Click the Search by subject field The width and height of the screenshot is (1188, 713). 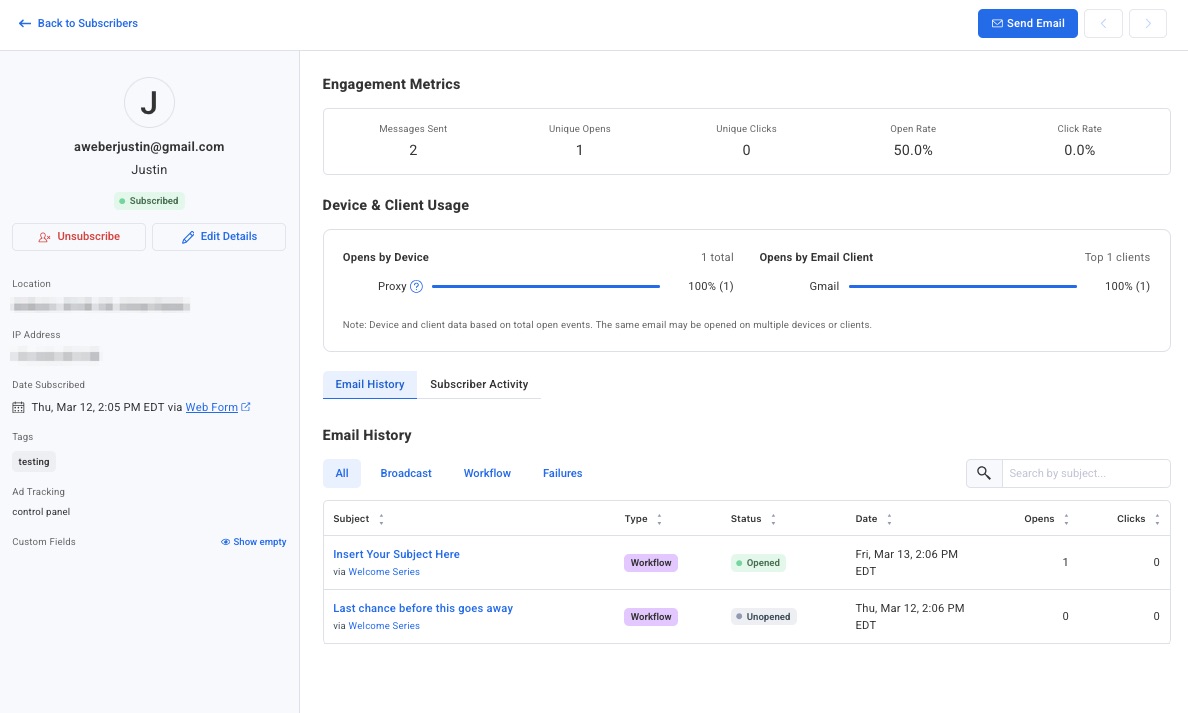pyautogui.click(x=1085, y=473)
